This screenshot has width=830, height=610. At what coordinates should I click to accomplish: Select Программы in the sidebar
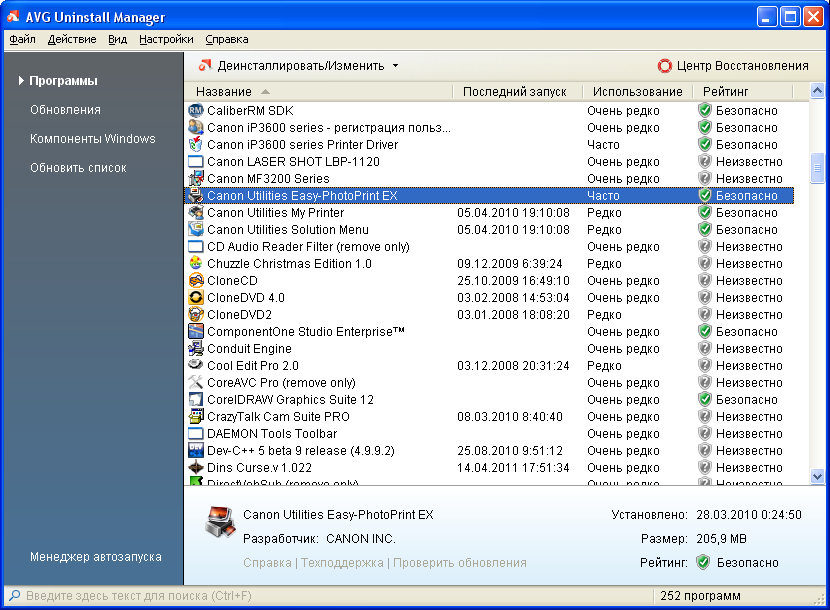(x=63, y=80)
